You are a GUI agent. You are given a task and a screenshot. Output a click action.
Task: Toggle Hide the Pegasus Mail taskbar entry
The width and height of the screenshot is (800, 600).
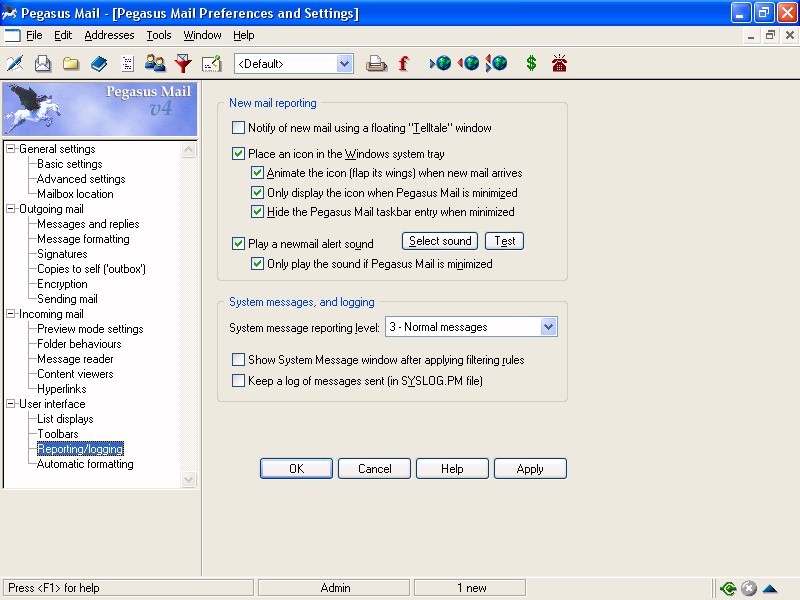[257, 212]
